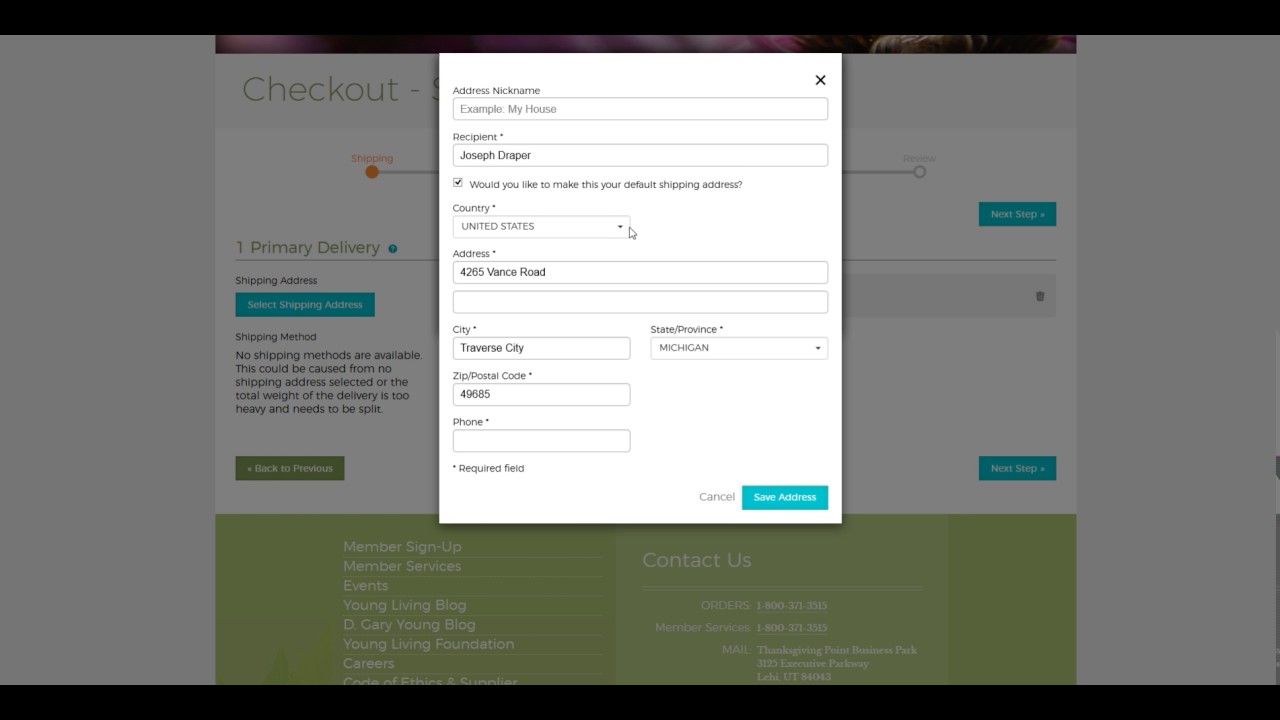Select the Review step marker
Image resolution: width=1280 pixels, height=720 pixels.
point(919,171)
